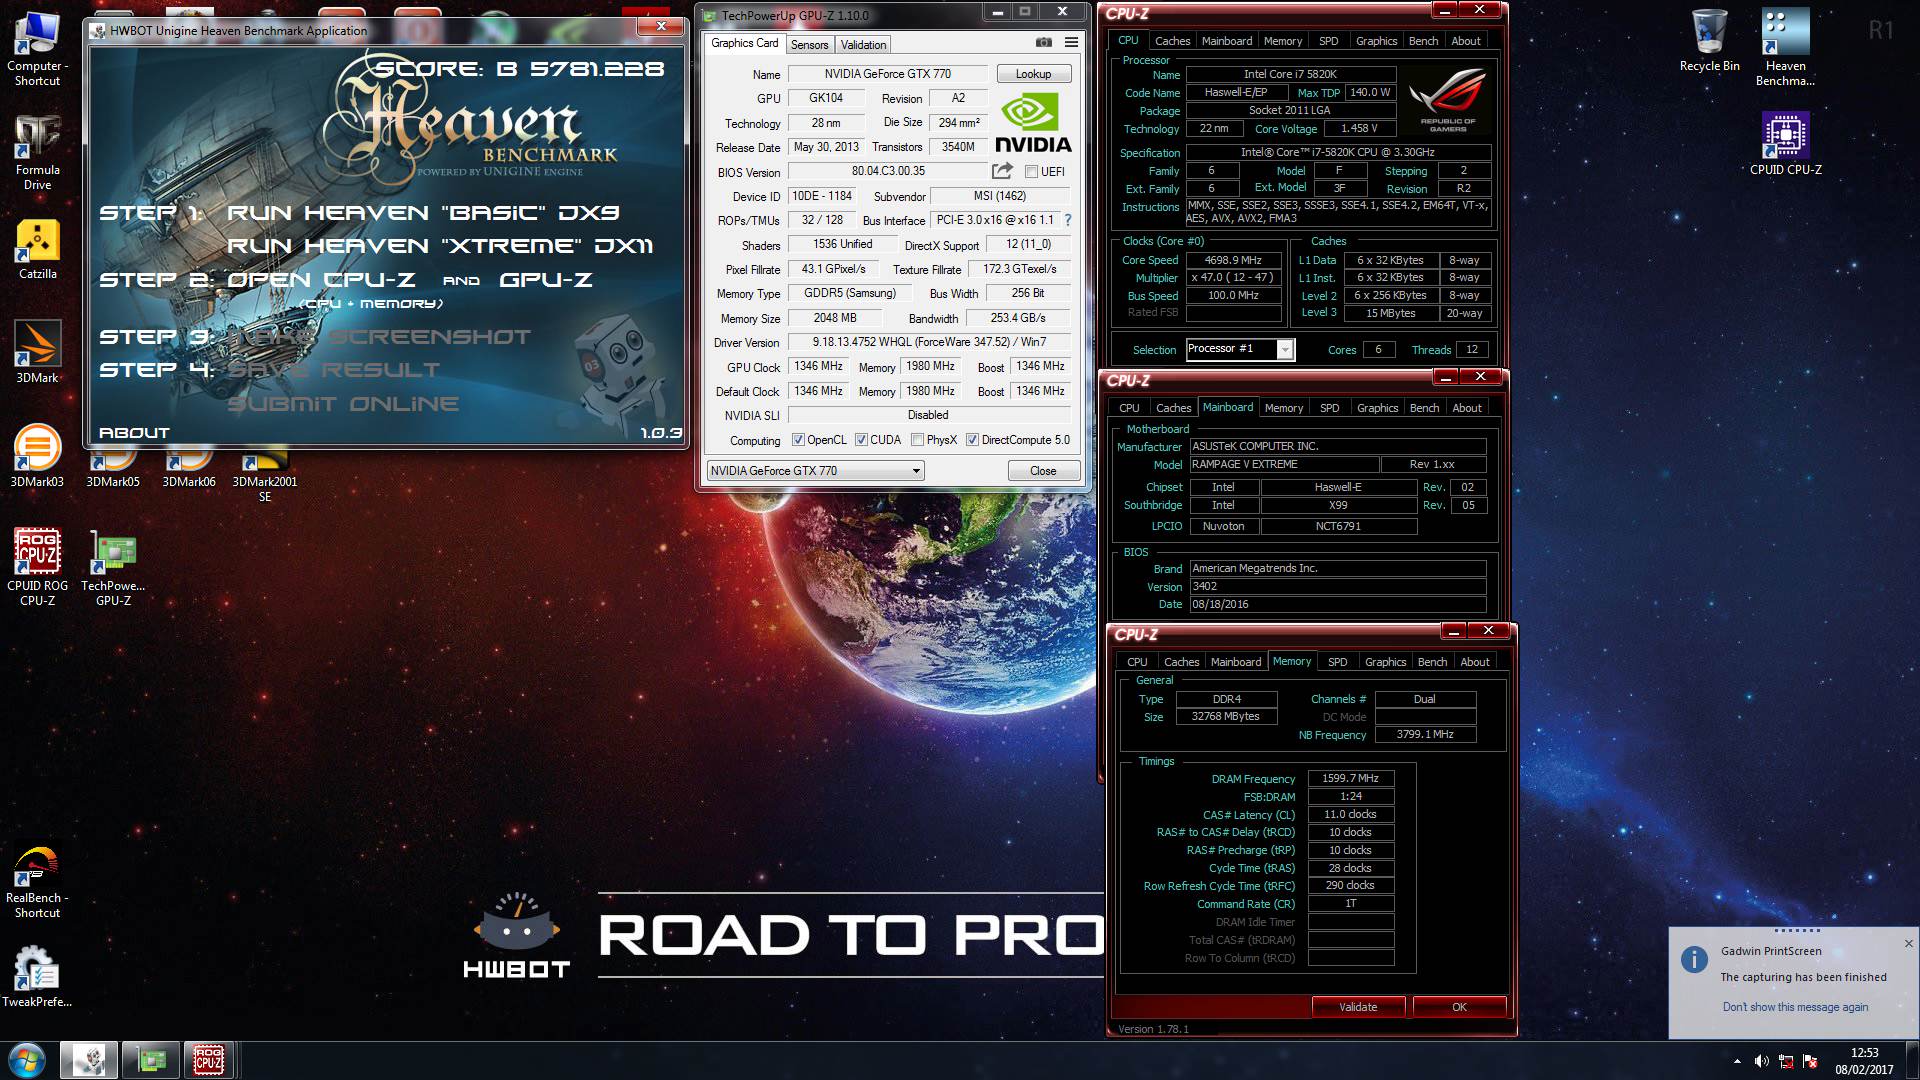Click Heaven benchmark taskbar button
Image resolution: width=1920 pixels, height=1080 pixels.
(89, 1059)
